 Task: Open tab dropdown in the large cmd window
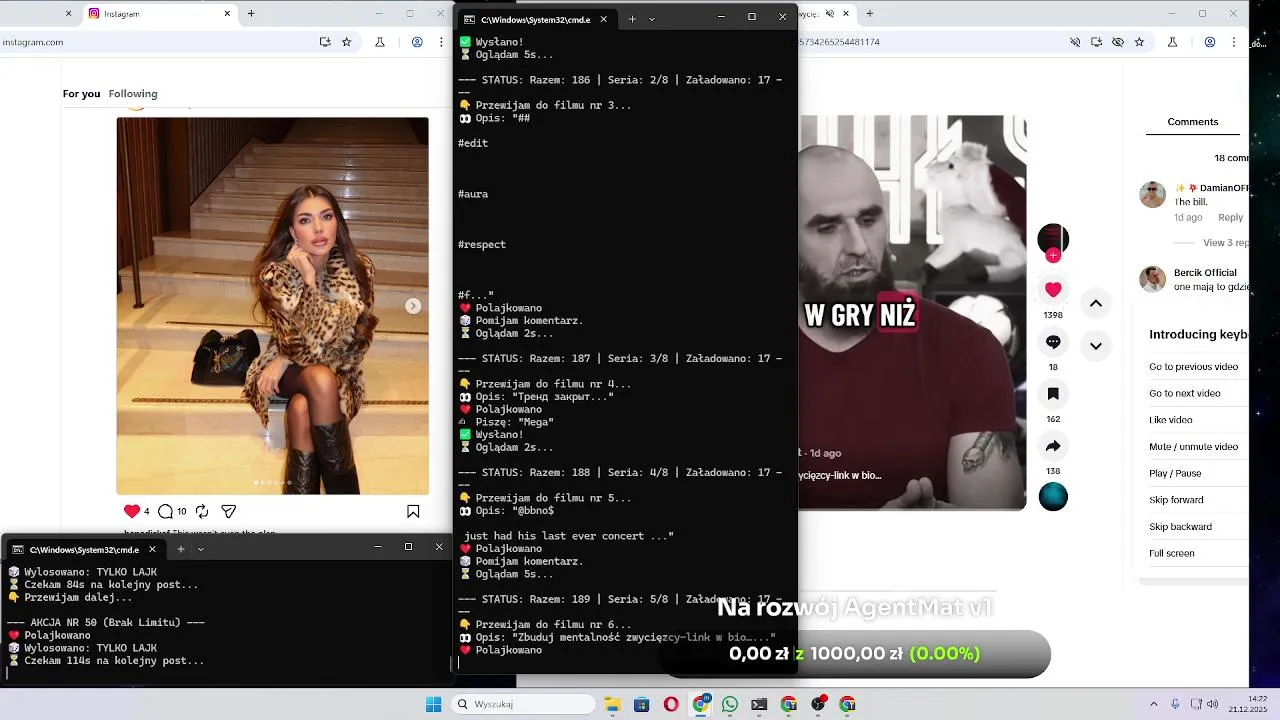652,18
